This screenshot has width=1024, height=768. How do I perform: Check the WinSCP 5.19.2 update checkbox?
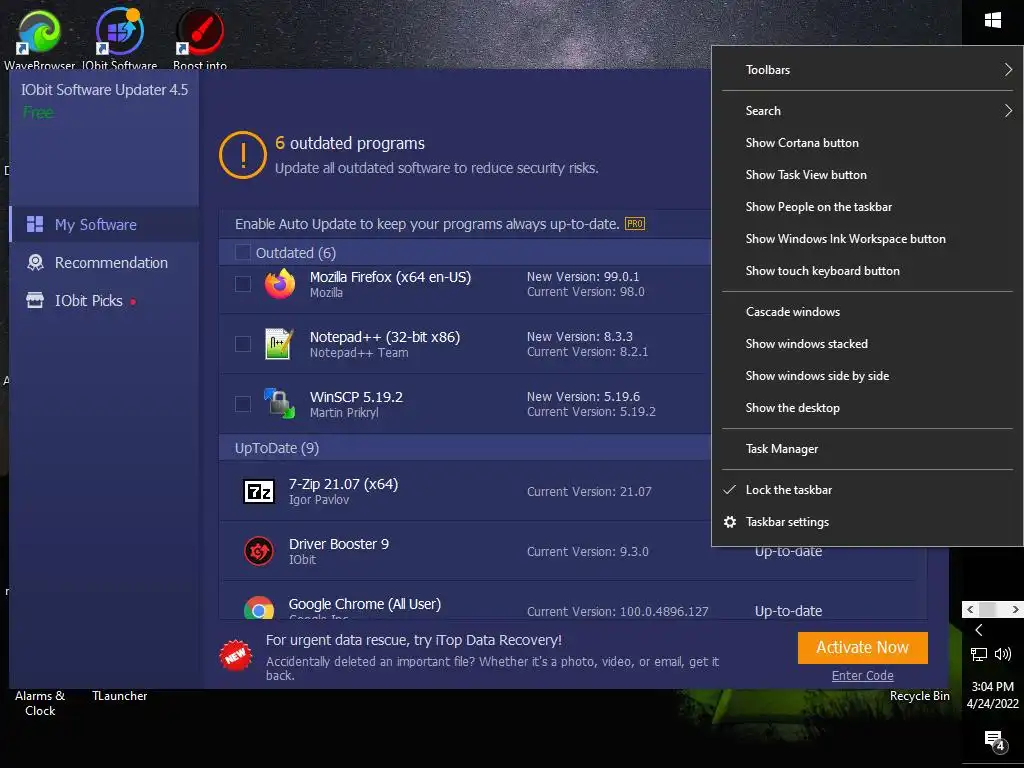pyautogui.click(x=243, y=404)
